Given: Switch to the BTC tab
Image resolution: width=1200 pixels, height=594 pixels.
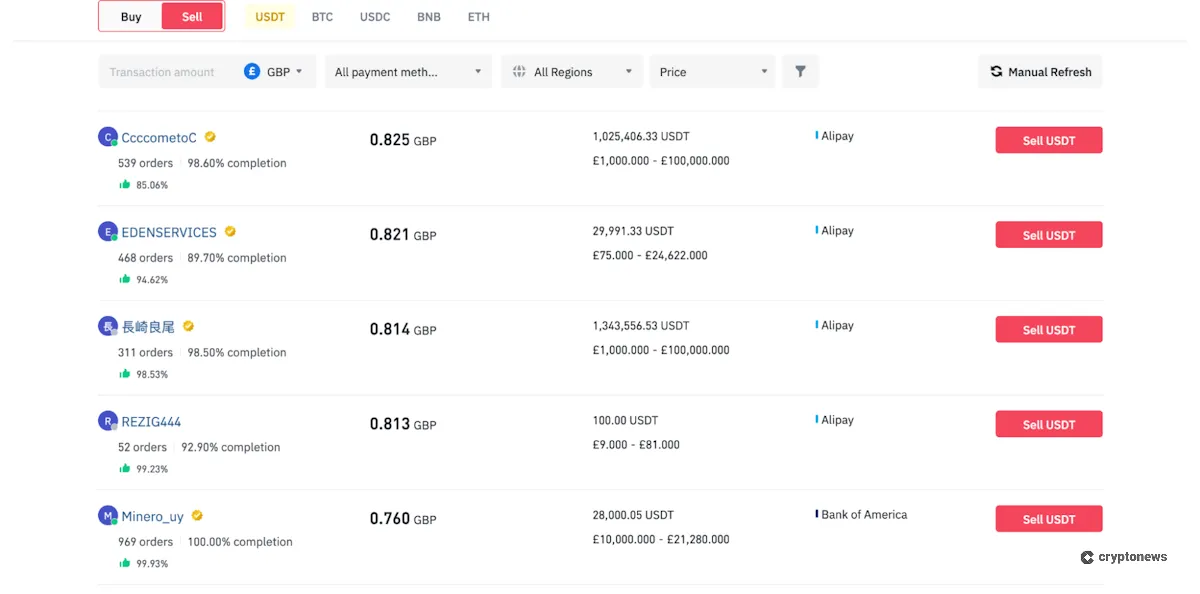Looking at the screenshot, I should (x=322, y=16).
